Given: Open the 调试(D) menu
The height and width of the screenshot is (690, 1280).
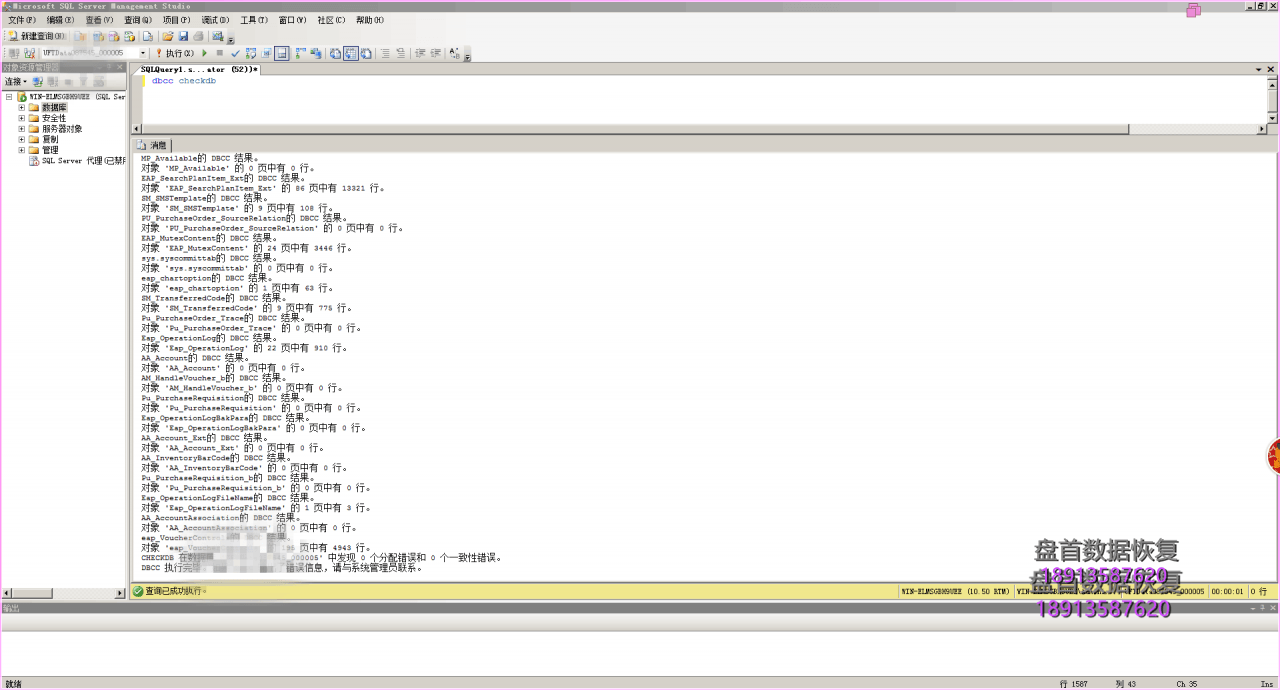Looking at the screenshot, I should (x=216, y=20).
